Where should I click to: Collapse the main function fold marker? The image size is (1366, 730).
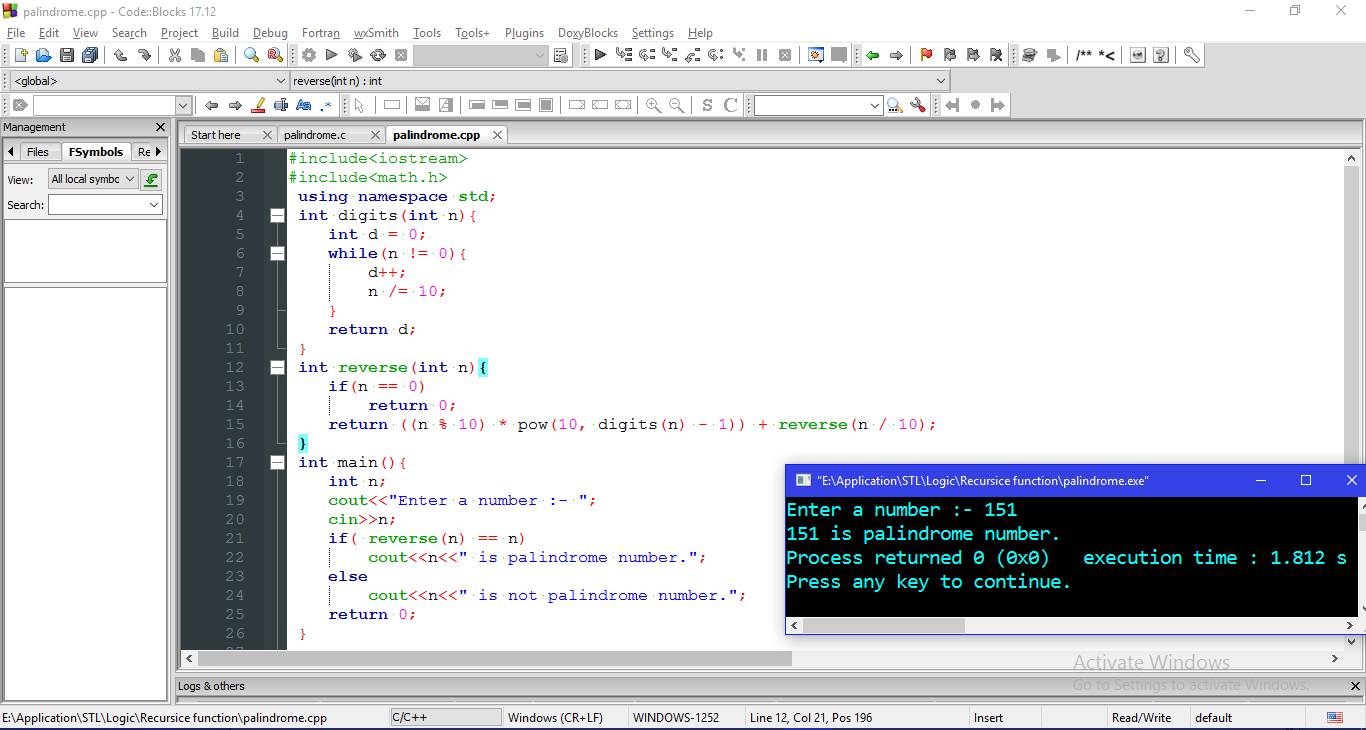(277, 461)
